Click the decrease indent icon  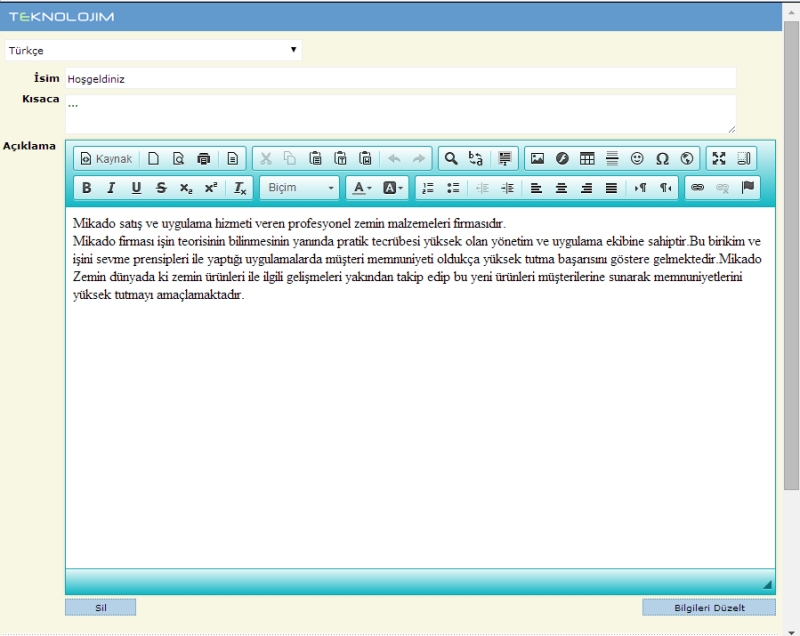[x=482, y=188]
